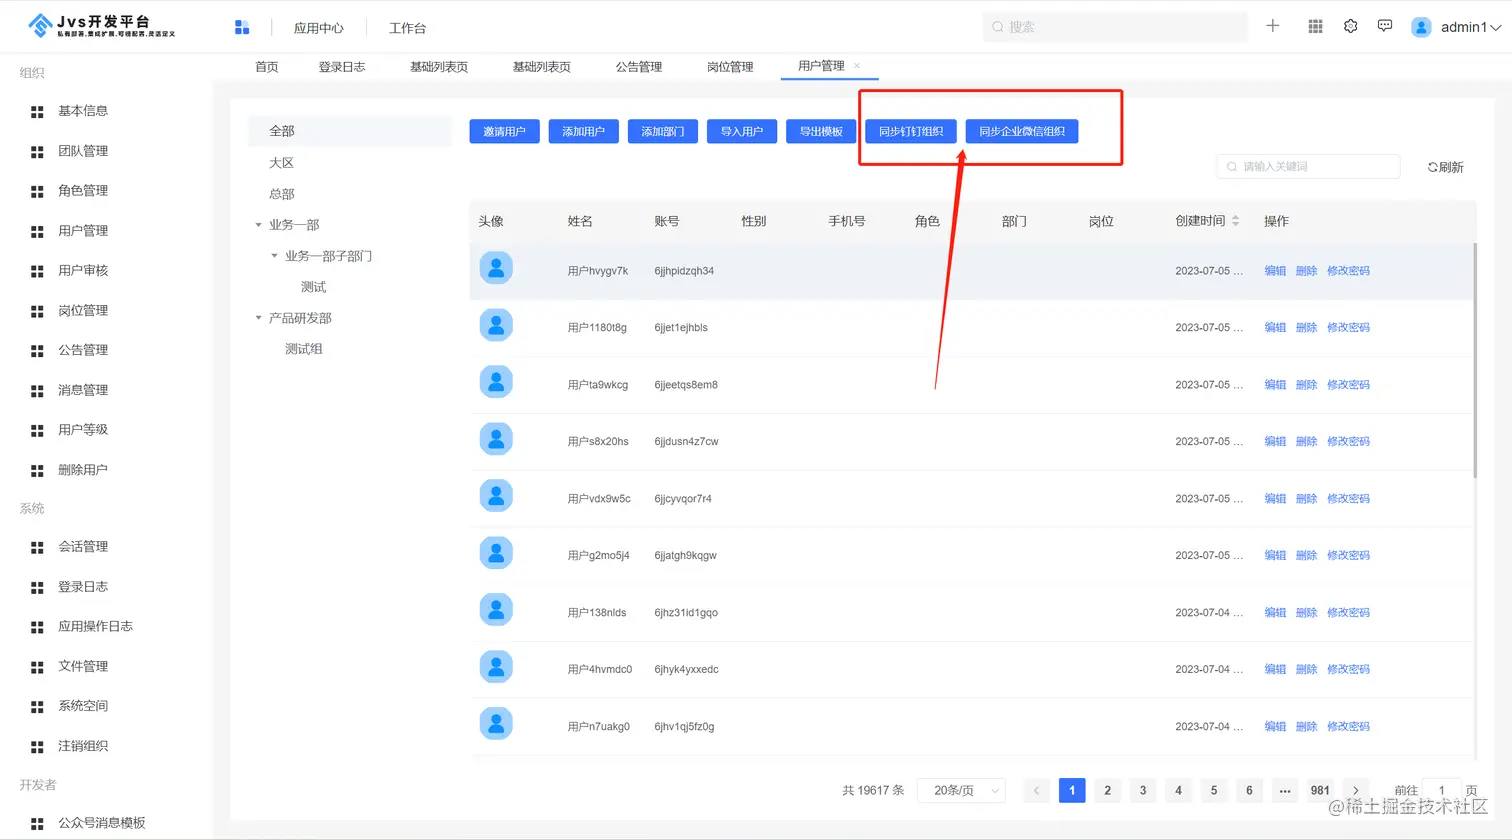This screenshot has width=1512, height=840.
Task: Open the plus add icon in header
Action: [x=1273, y=26]
